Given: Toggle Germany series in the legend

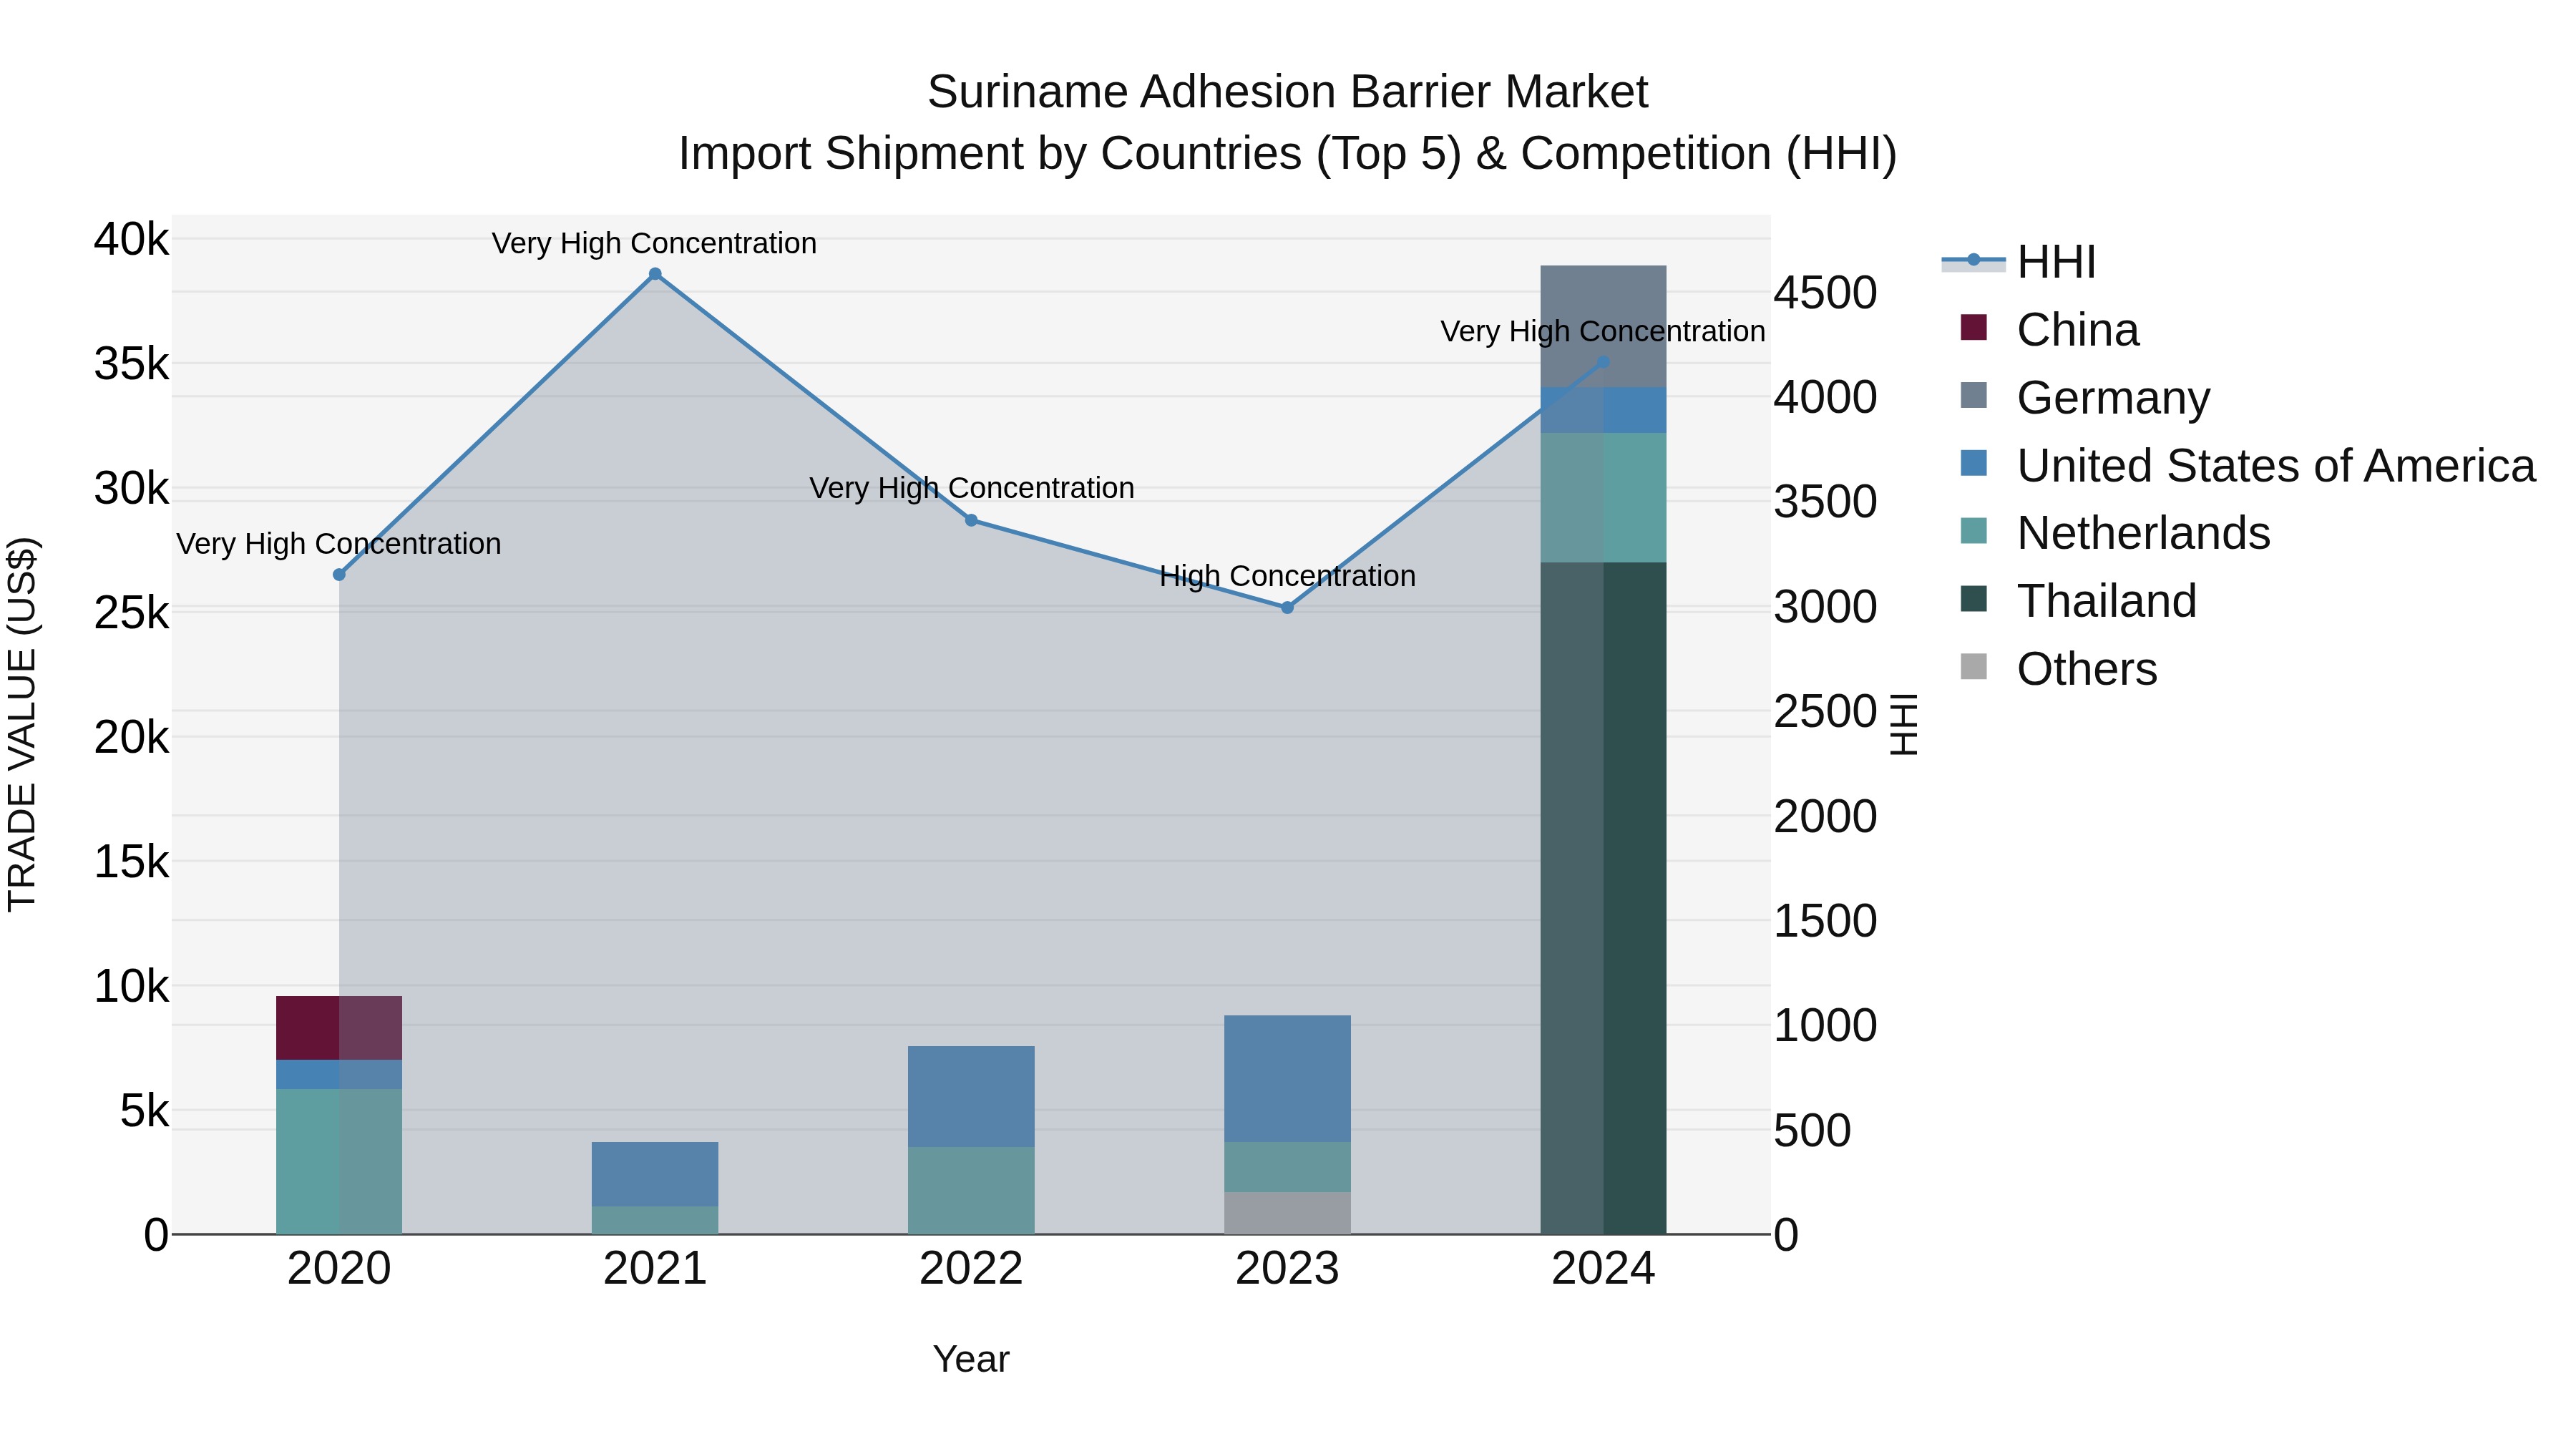Looking at the screenshot, I should coord(2085,398).
